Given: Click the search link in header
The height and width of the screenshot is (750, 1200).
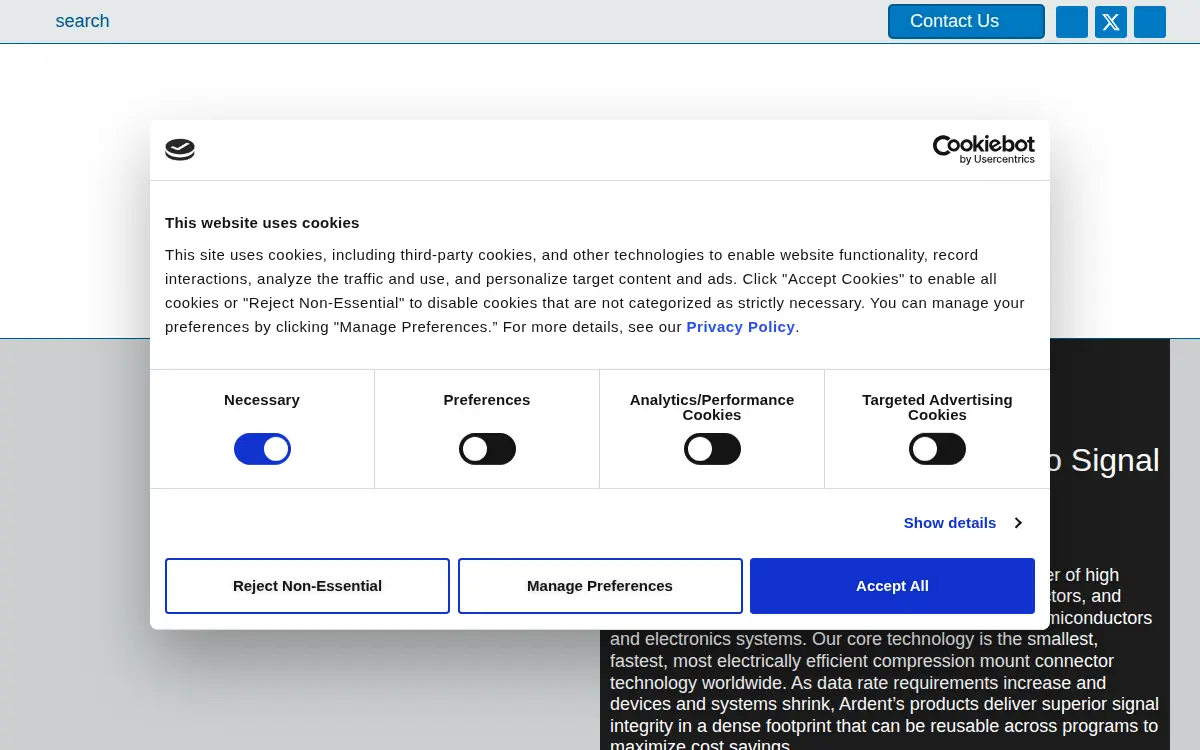Looking at the screenshot, I should 82,21.
